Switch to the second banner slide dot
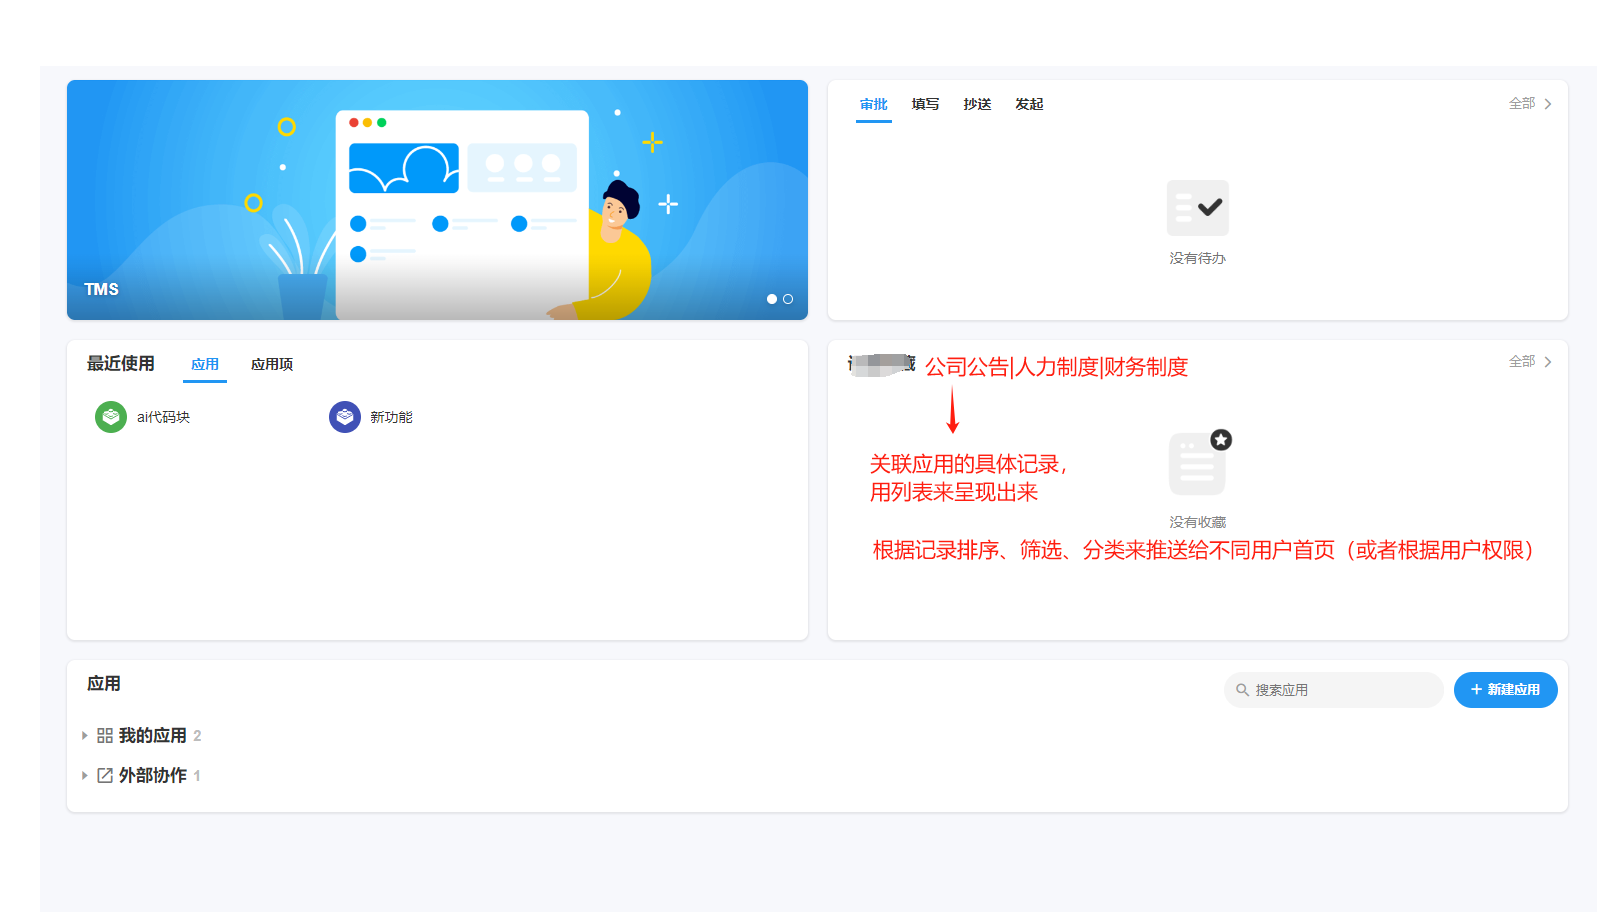This screenshot has width=1597, height=918. click(788, 299)
